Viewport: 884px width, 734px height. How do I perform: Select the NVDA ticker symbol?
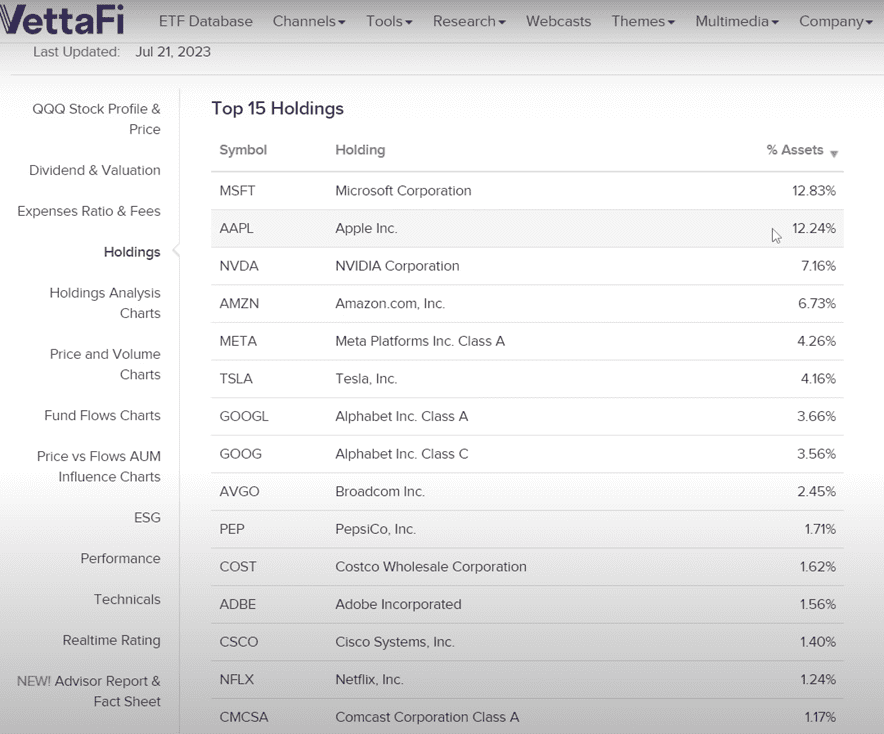pyautogui.click(x=239, y=266)
